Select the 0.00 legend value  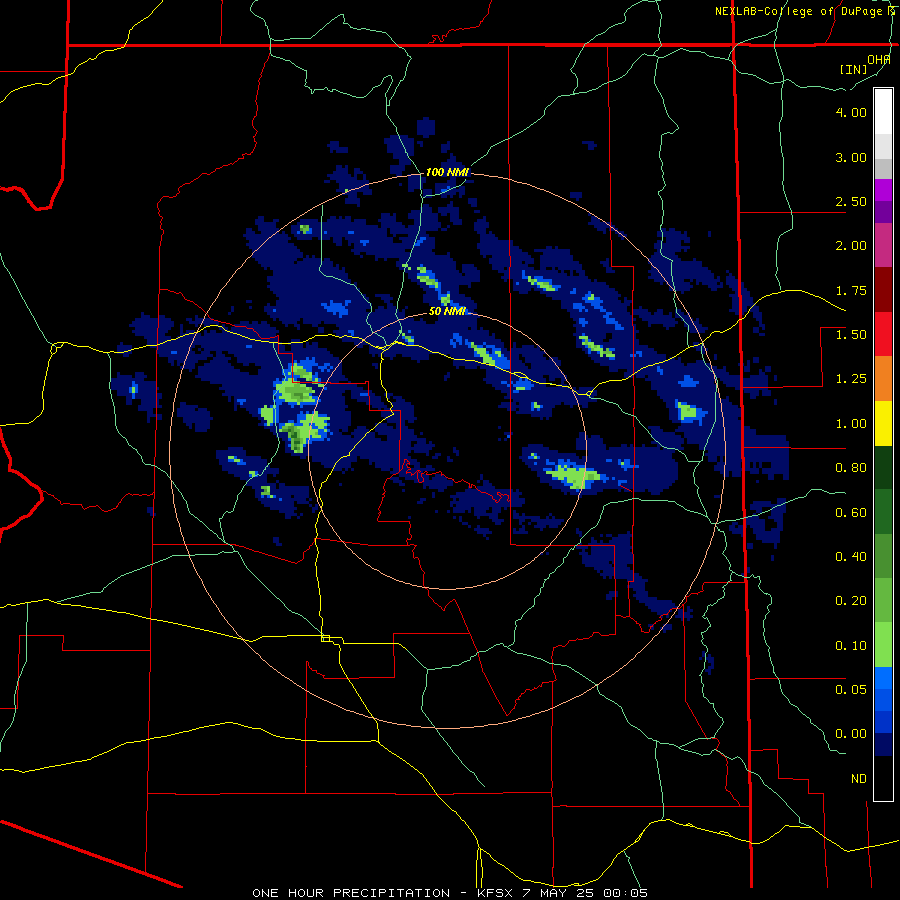851,734
